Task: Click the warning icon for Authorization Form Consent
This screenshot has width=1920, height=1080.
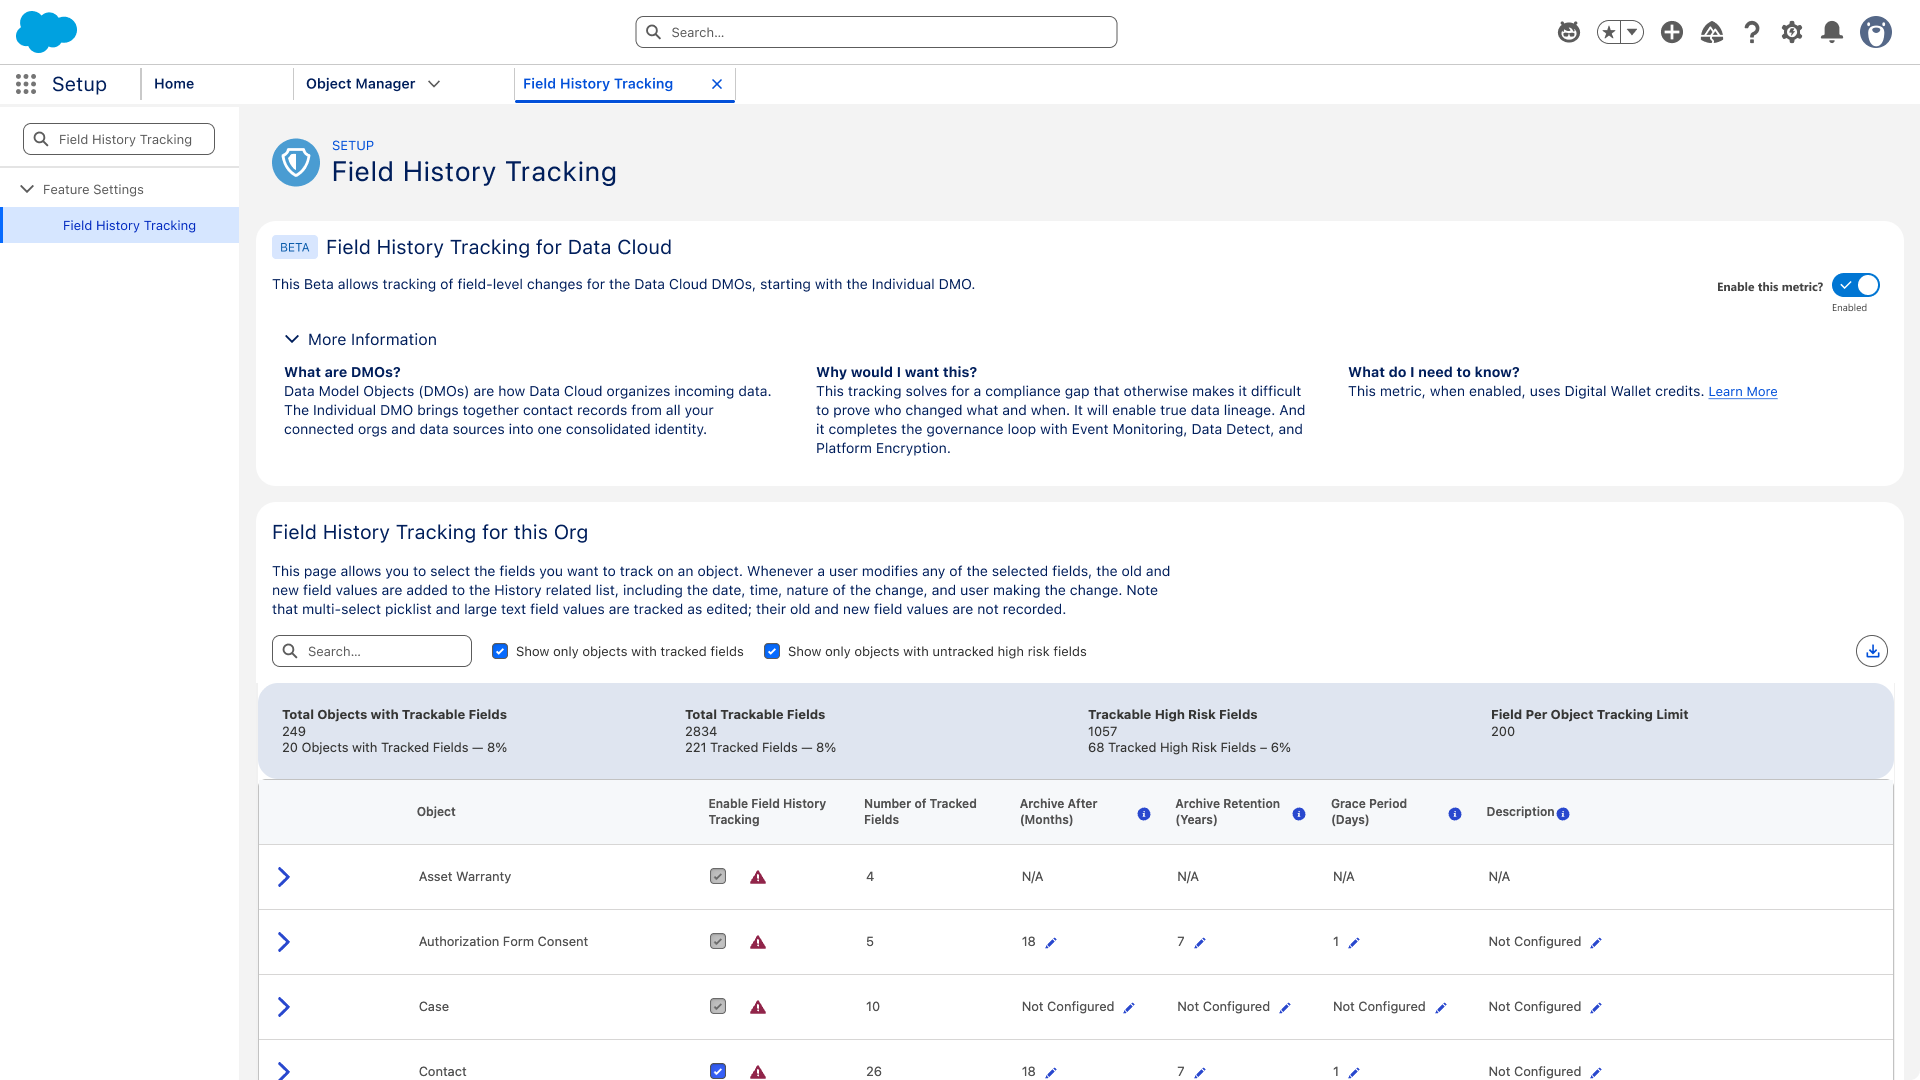Action: [758, 942]
